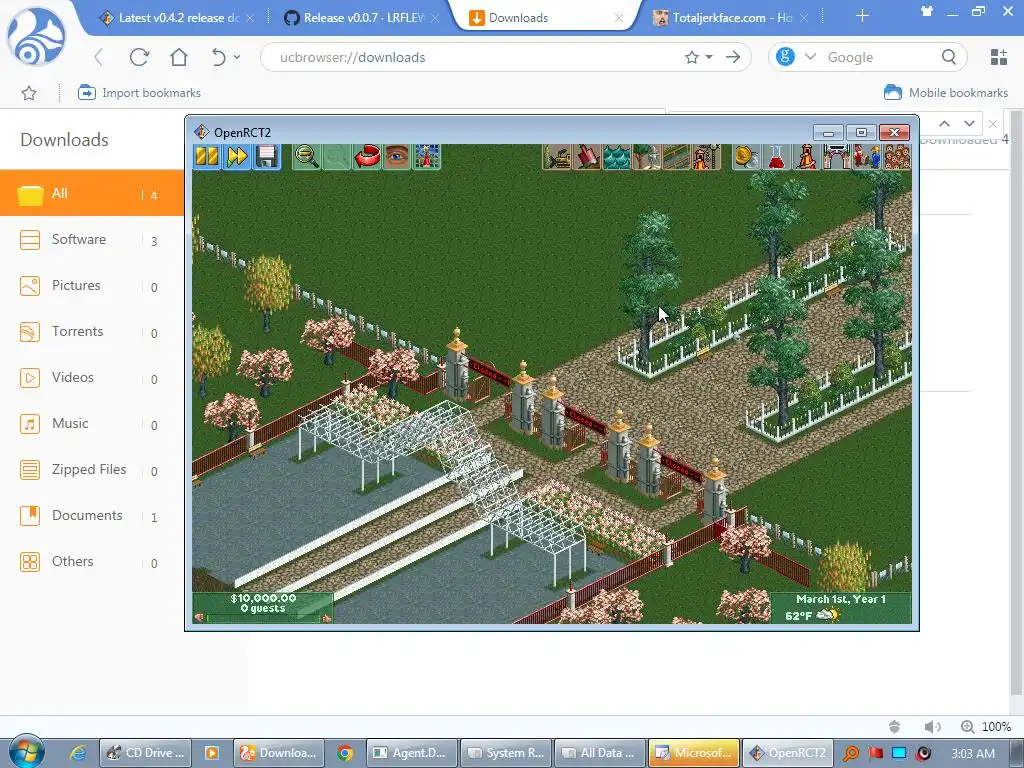This screenshot has height=768, width=1024.
Task: Open Mobile bookmarks
Action: coord(946,93)
